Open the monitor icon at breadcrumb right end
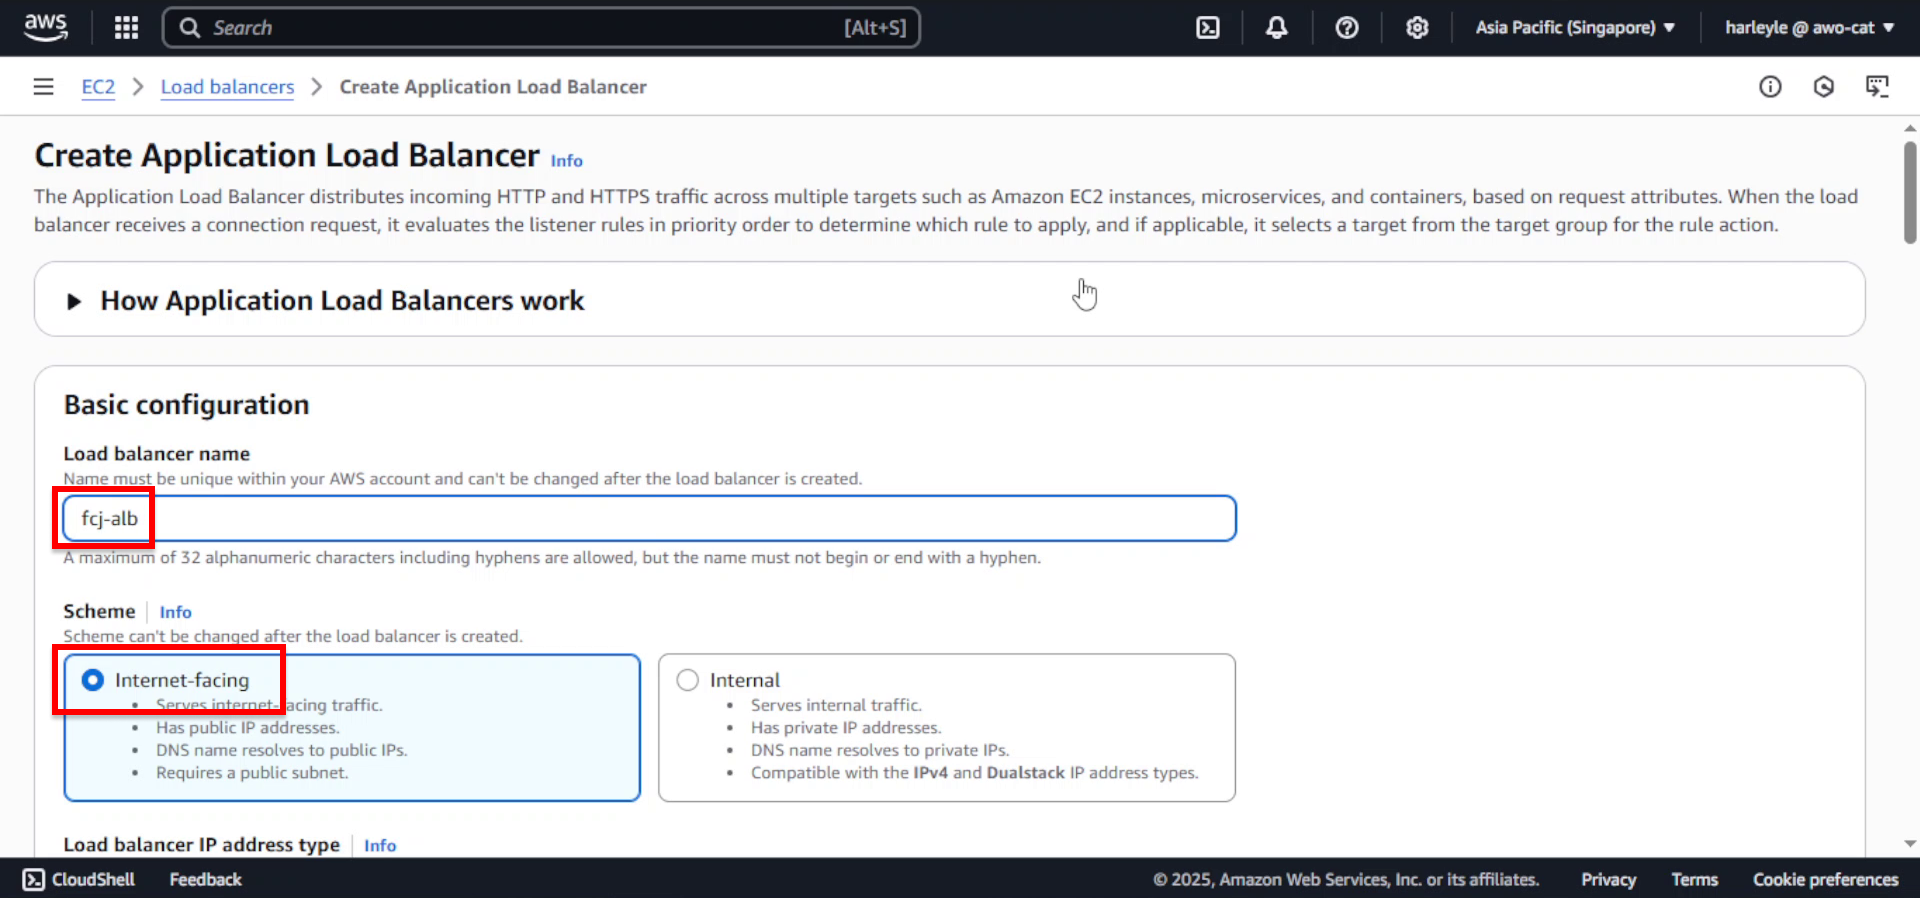The width and height of the screenshot is (1920, 898). click(x=1878, y=87)
